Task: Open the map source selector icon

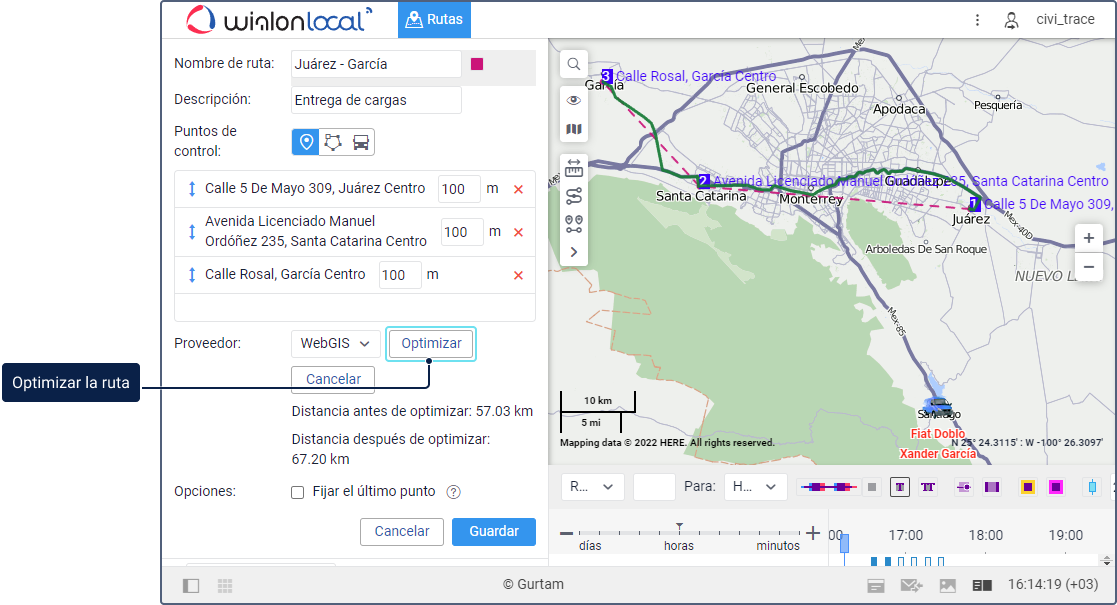Action: [573, 129]
